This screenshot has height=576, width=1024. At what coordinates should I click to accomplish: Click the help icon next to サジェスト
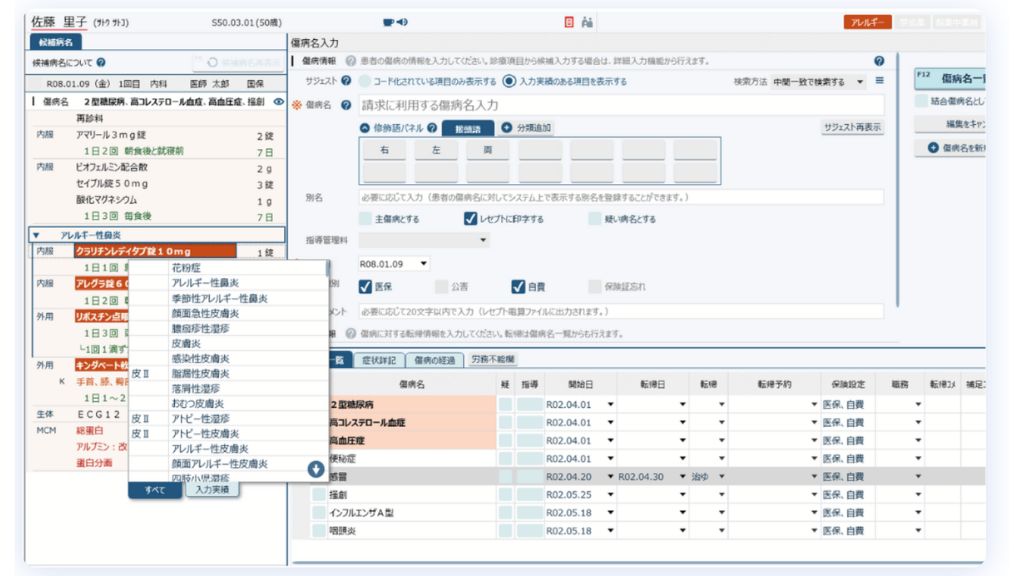(x=345, y=80)
